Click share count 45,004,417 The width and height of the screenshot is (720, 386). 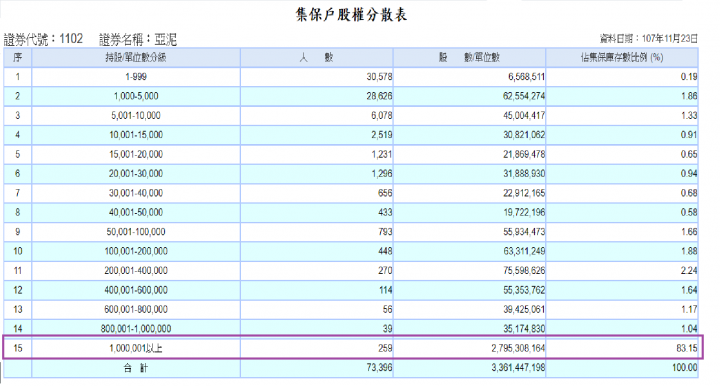[524, 116]
